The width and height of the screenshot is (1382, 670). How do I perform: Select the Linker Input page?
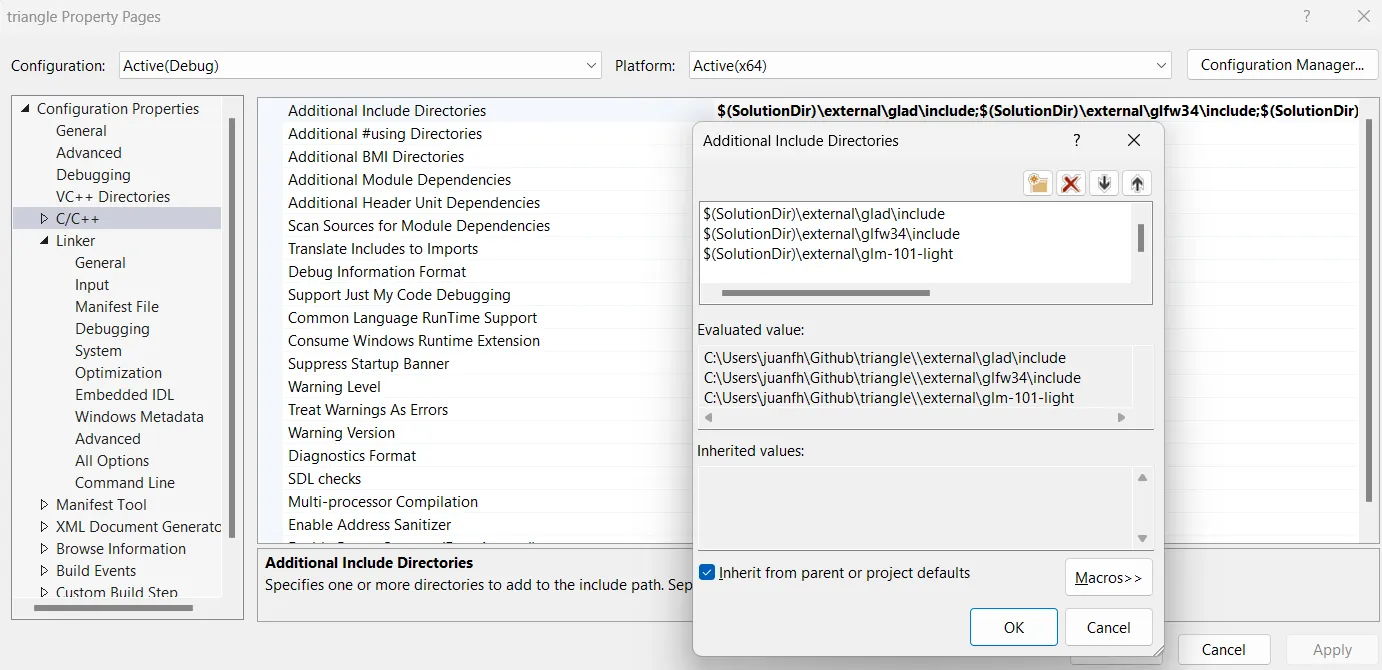pos(92,285)
